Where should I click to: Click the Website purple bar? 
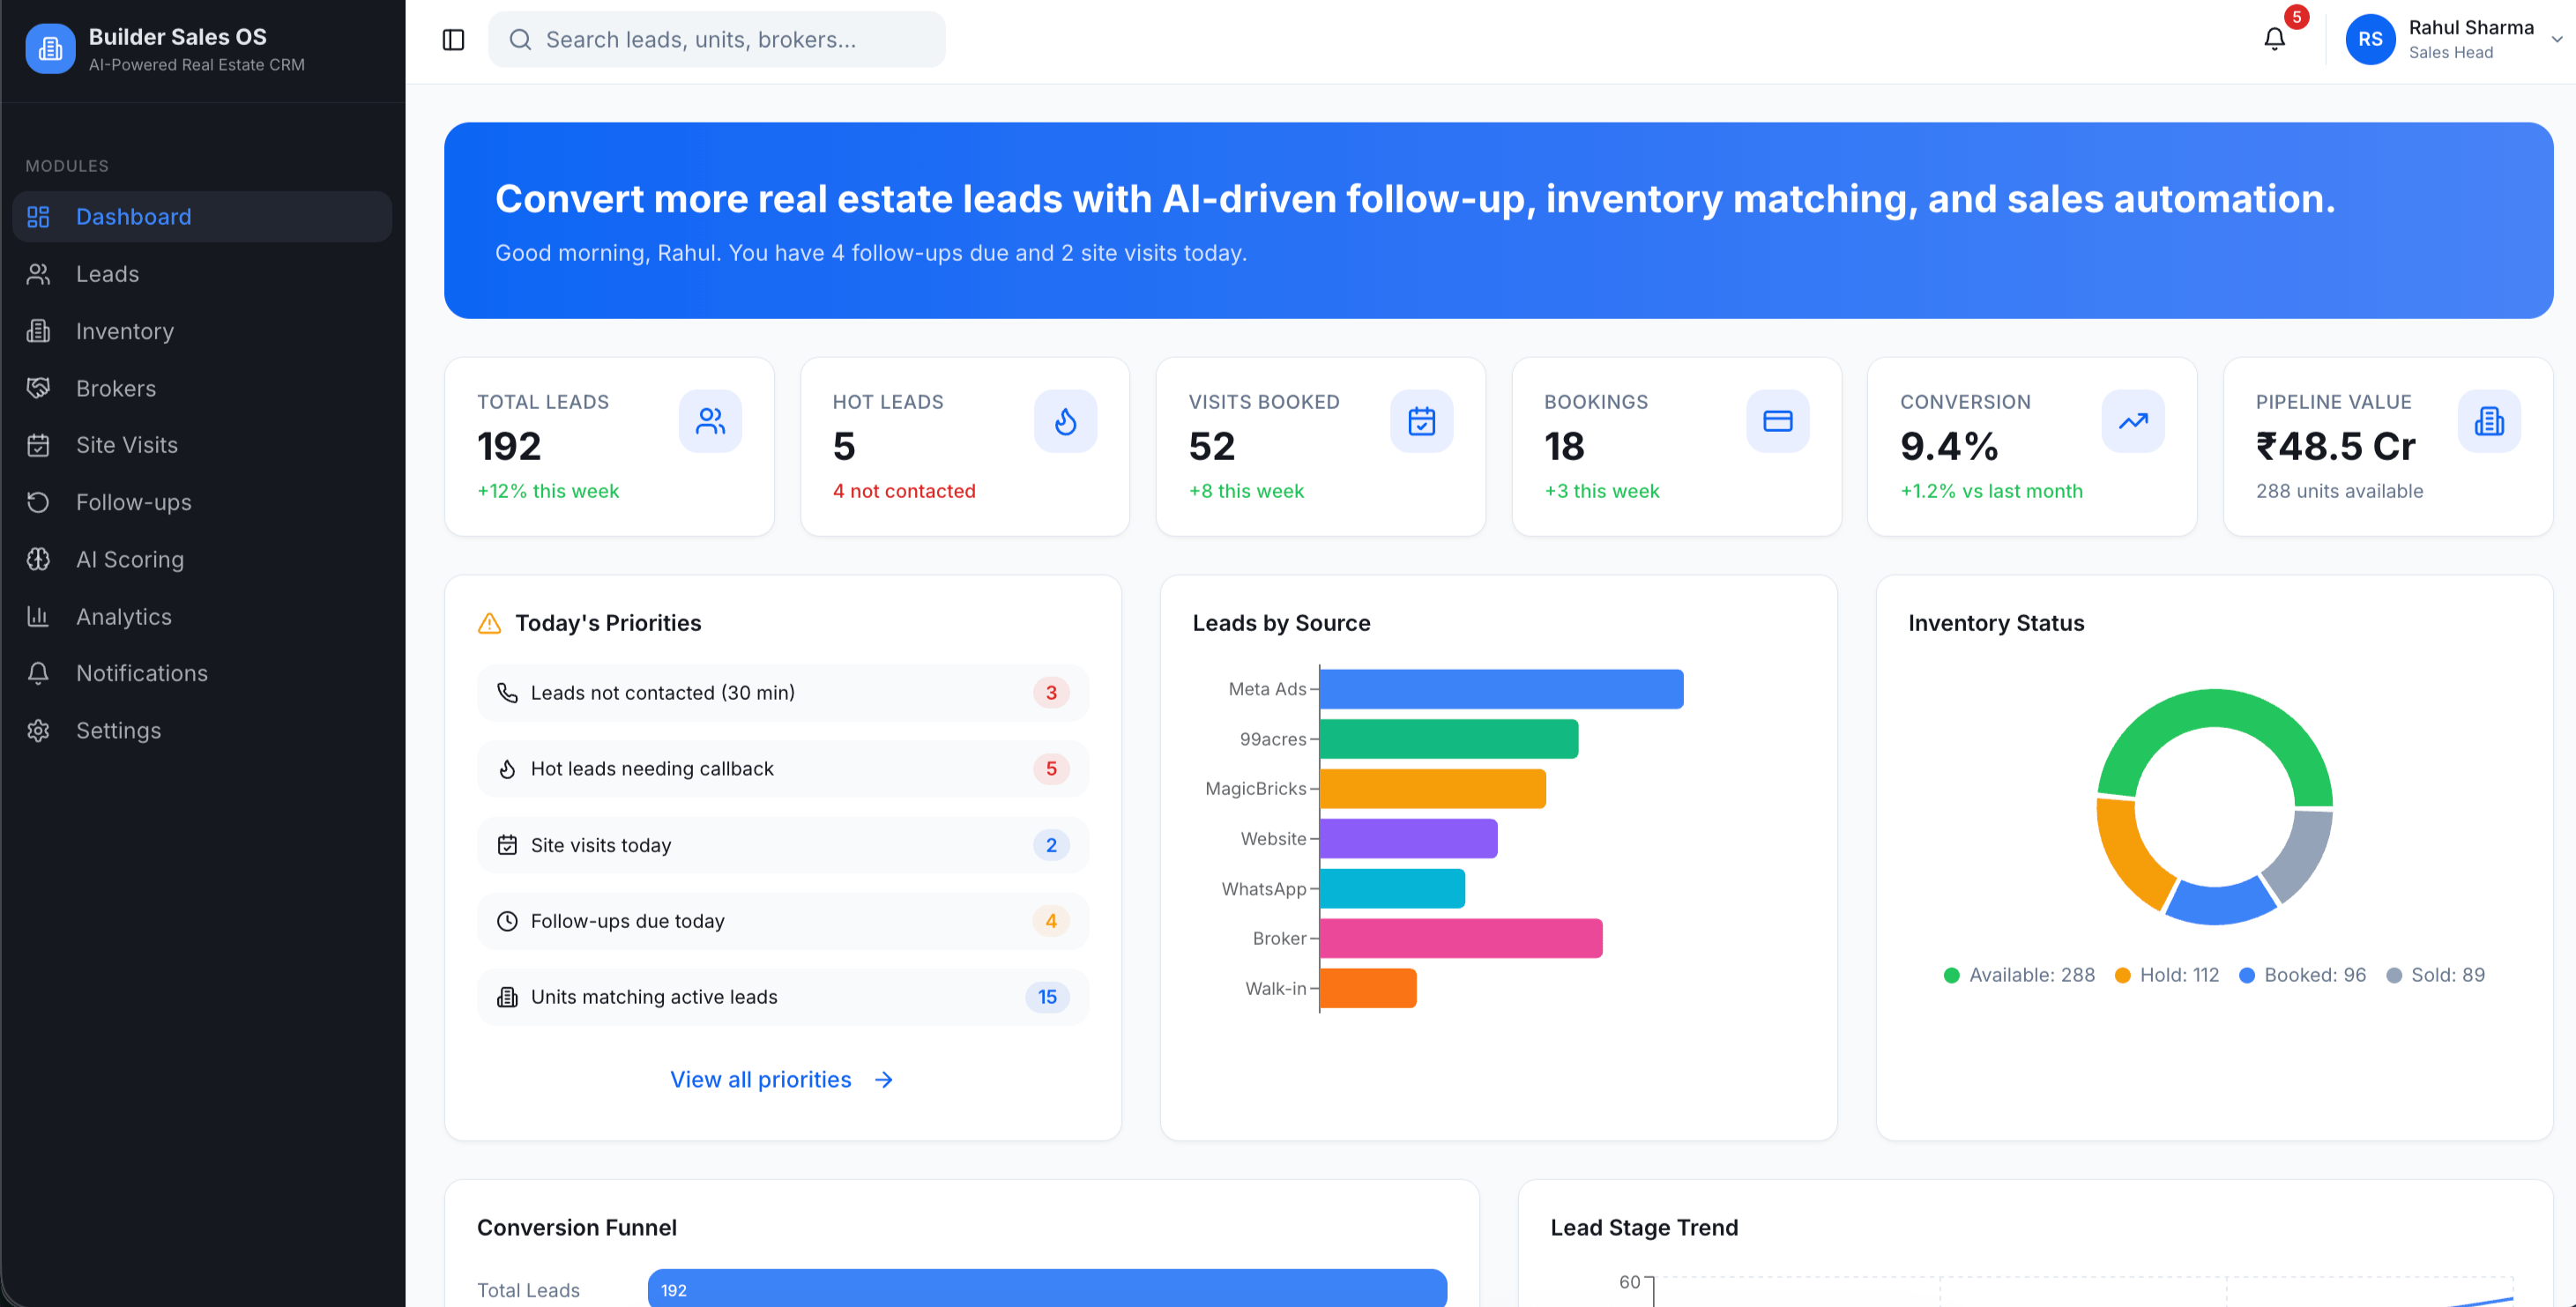pos(1408,839)
